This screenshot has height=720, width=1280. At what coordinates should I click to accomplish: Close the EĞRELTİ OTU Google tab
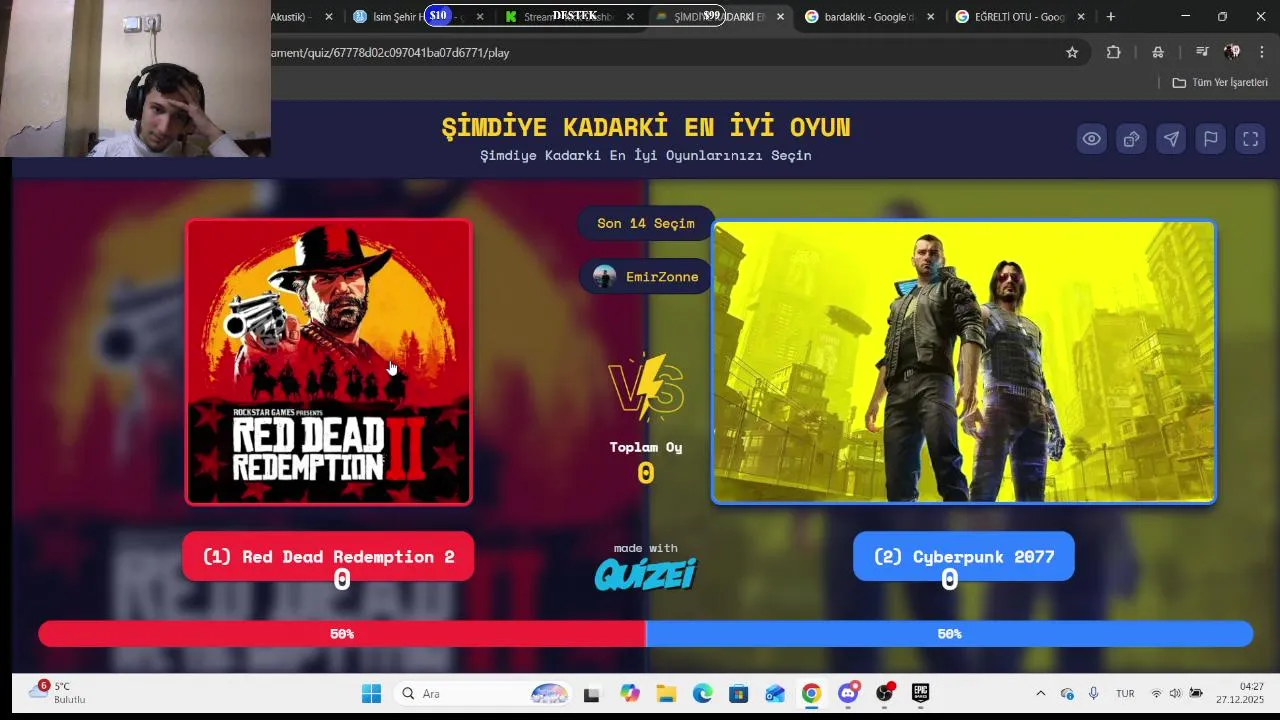click(1081, 17)
